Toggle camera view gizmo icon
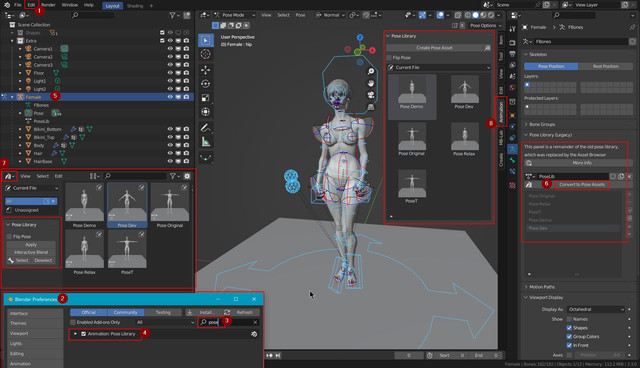 (x=371, y=95)
